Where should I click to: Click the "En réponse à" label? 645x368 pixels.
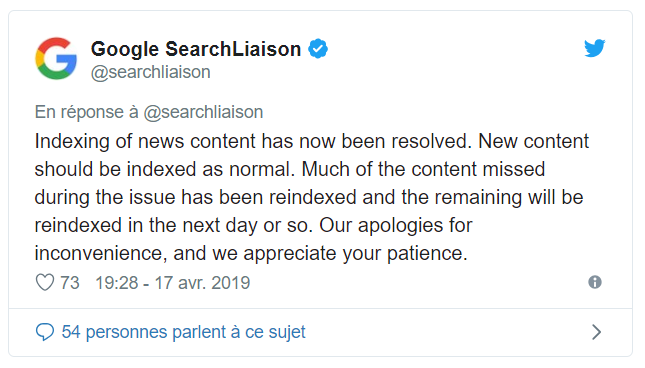[x=86, y=112]
